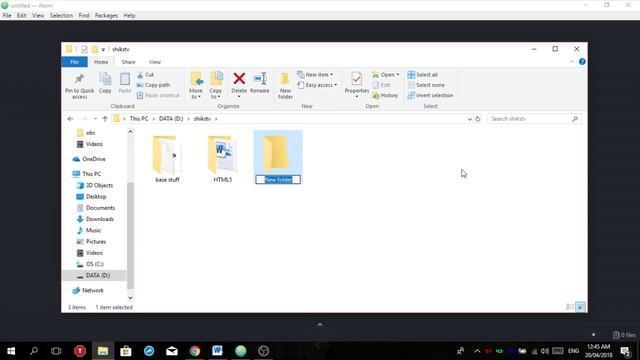Click the Windows Start button

pyautogui.click(x=11, y=351)
